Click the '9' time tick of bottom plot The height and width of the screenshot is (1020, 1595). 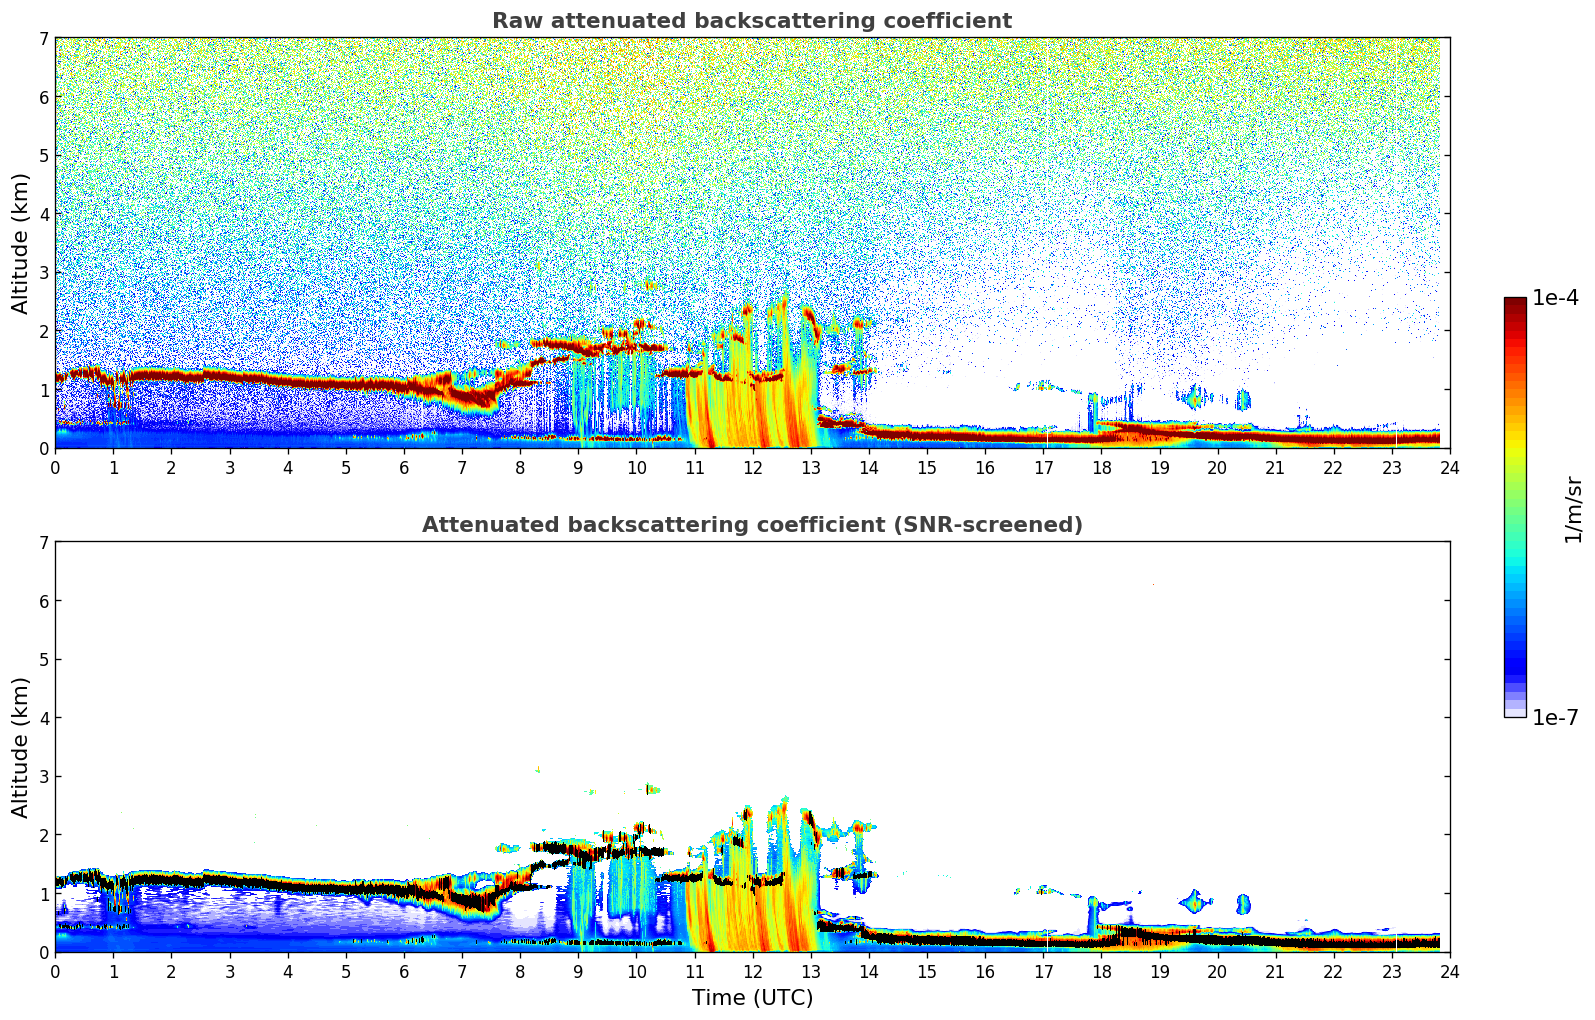click(578, 972)
